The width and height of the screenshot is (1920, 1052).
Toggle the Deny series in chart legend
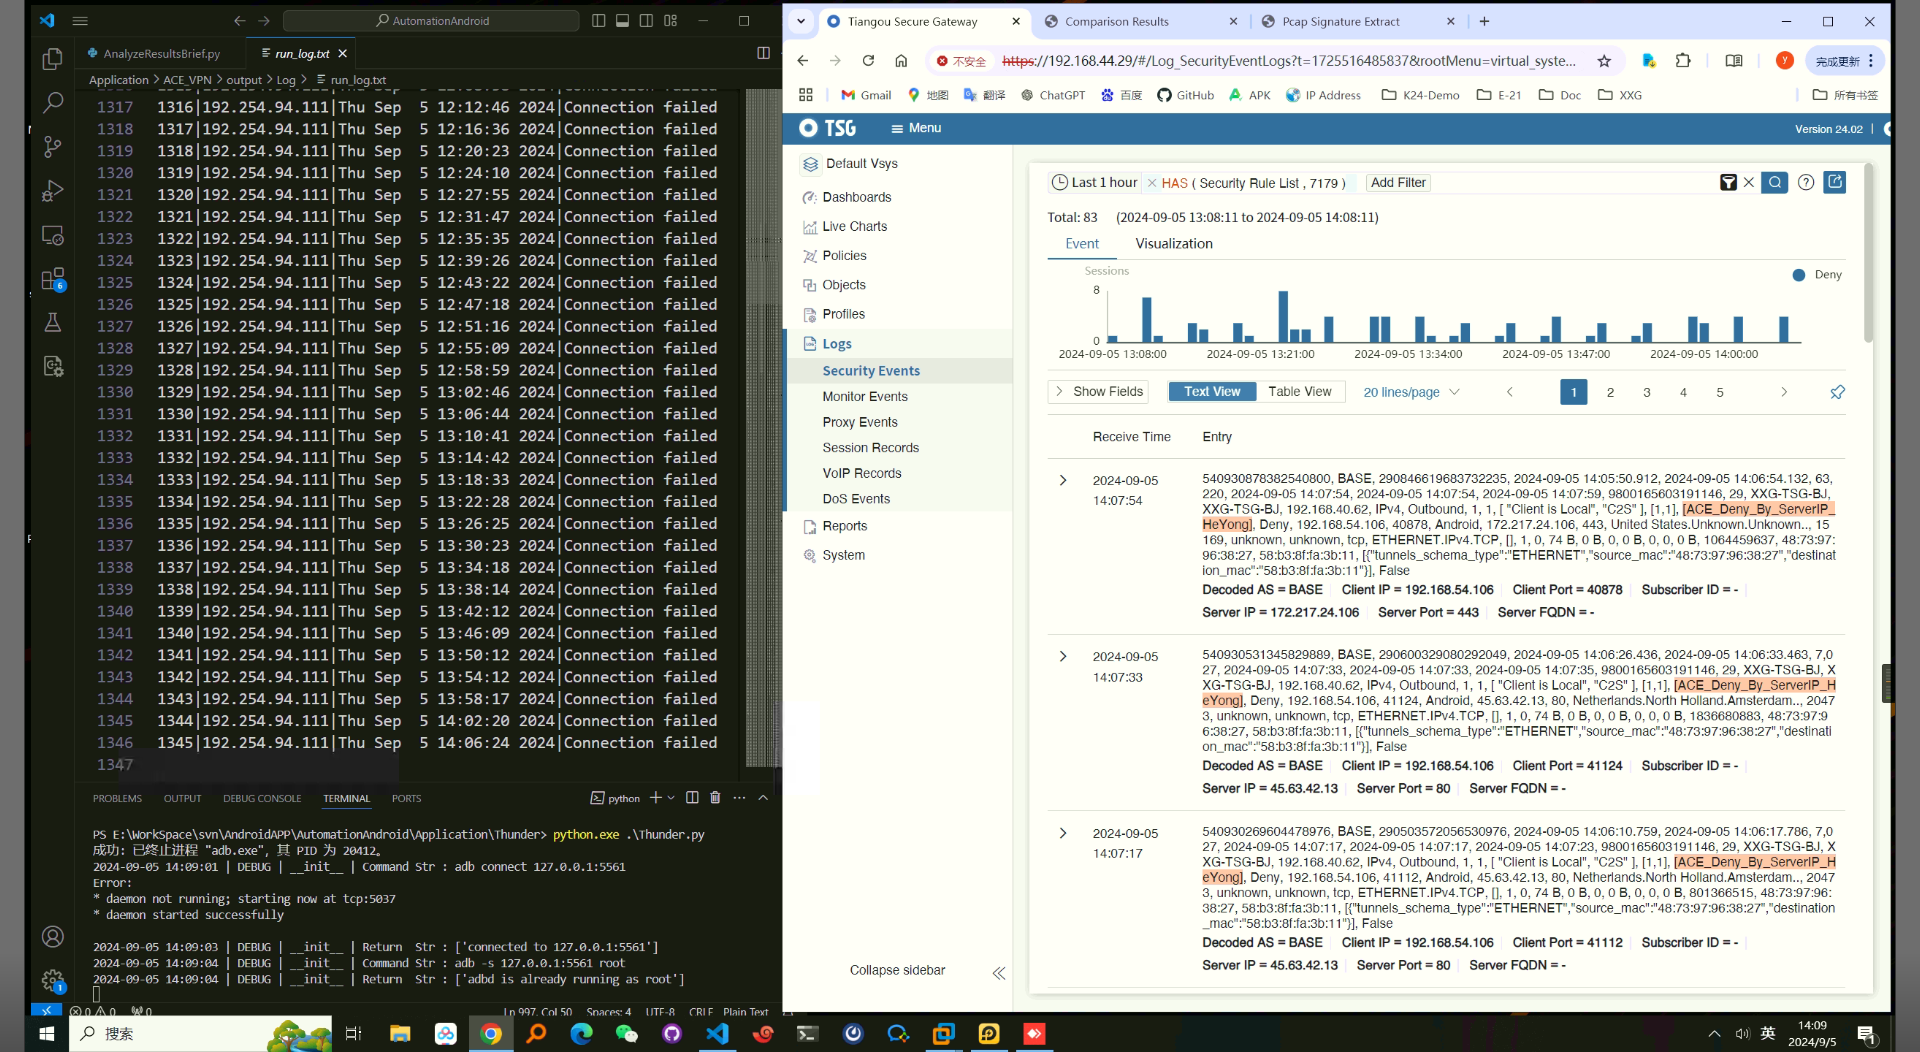[1817, 275]
